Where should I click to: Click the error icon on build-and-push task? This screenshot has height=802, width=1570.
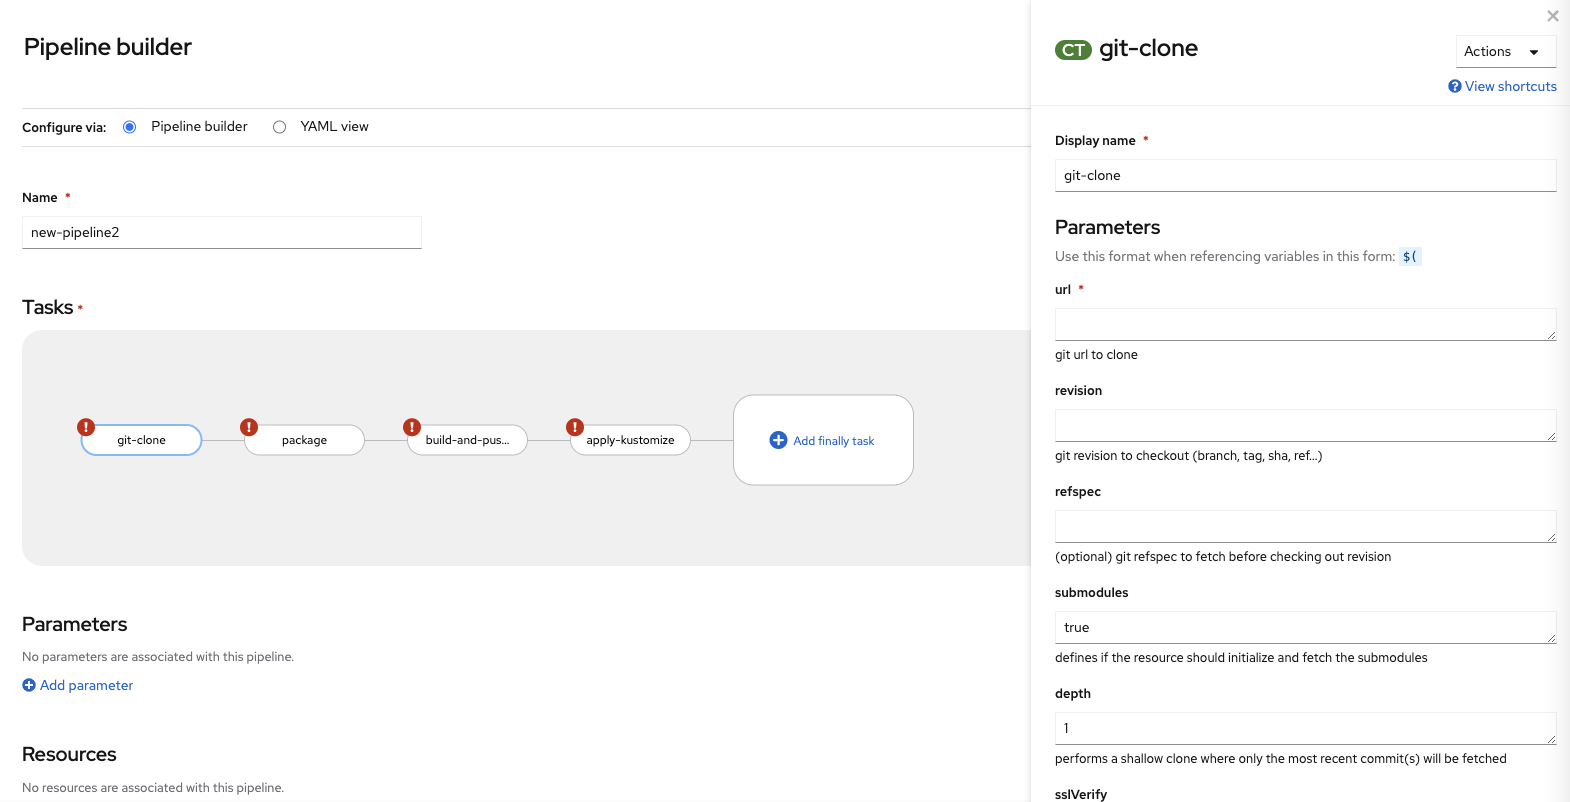[x=412, y=427]
